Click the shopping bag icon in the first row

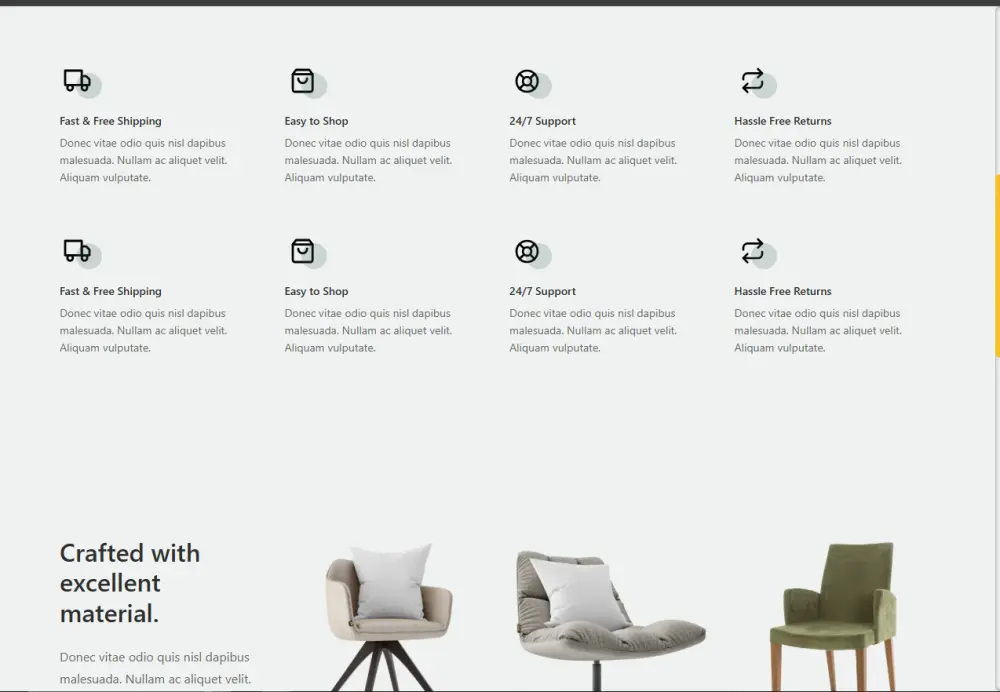[x=302, y=81]
